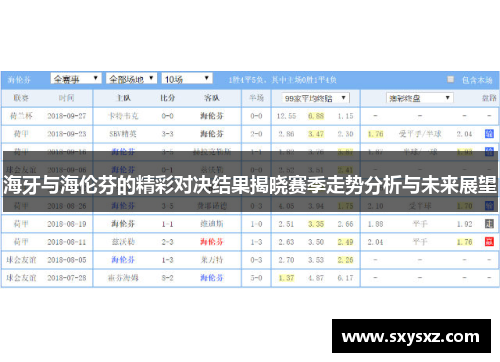The image size is (500, 362).
Task: Open the 全部场地 venue dropdown
Action: (131, 79)
